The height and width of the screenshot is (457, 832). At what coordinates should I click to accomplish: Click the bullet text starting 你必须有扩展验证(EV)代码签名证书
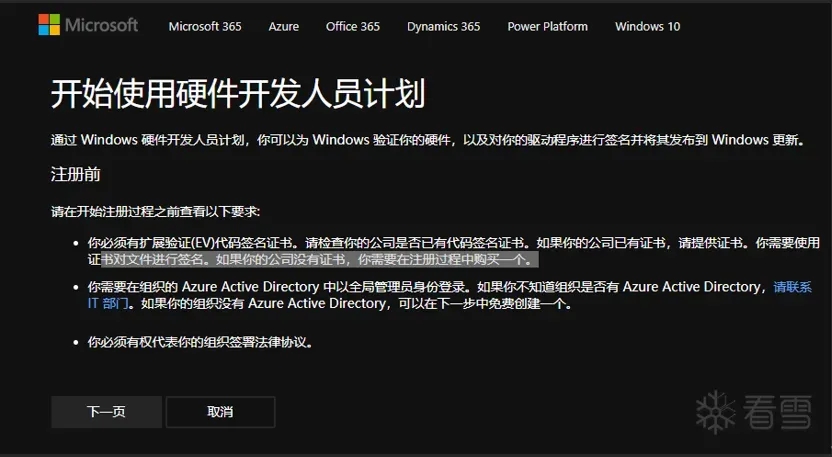pos(300,243)
